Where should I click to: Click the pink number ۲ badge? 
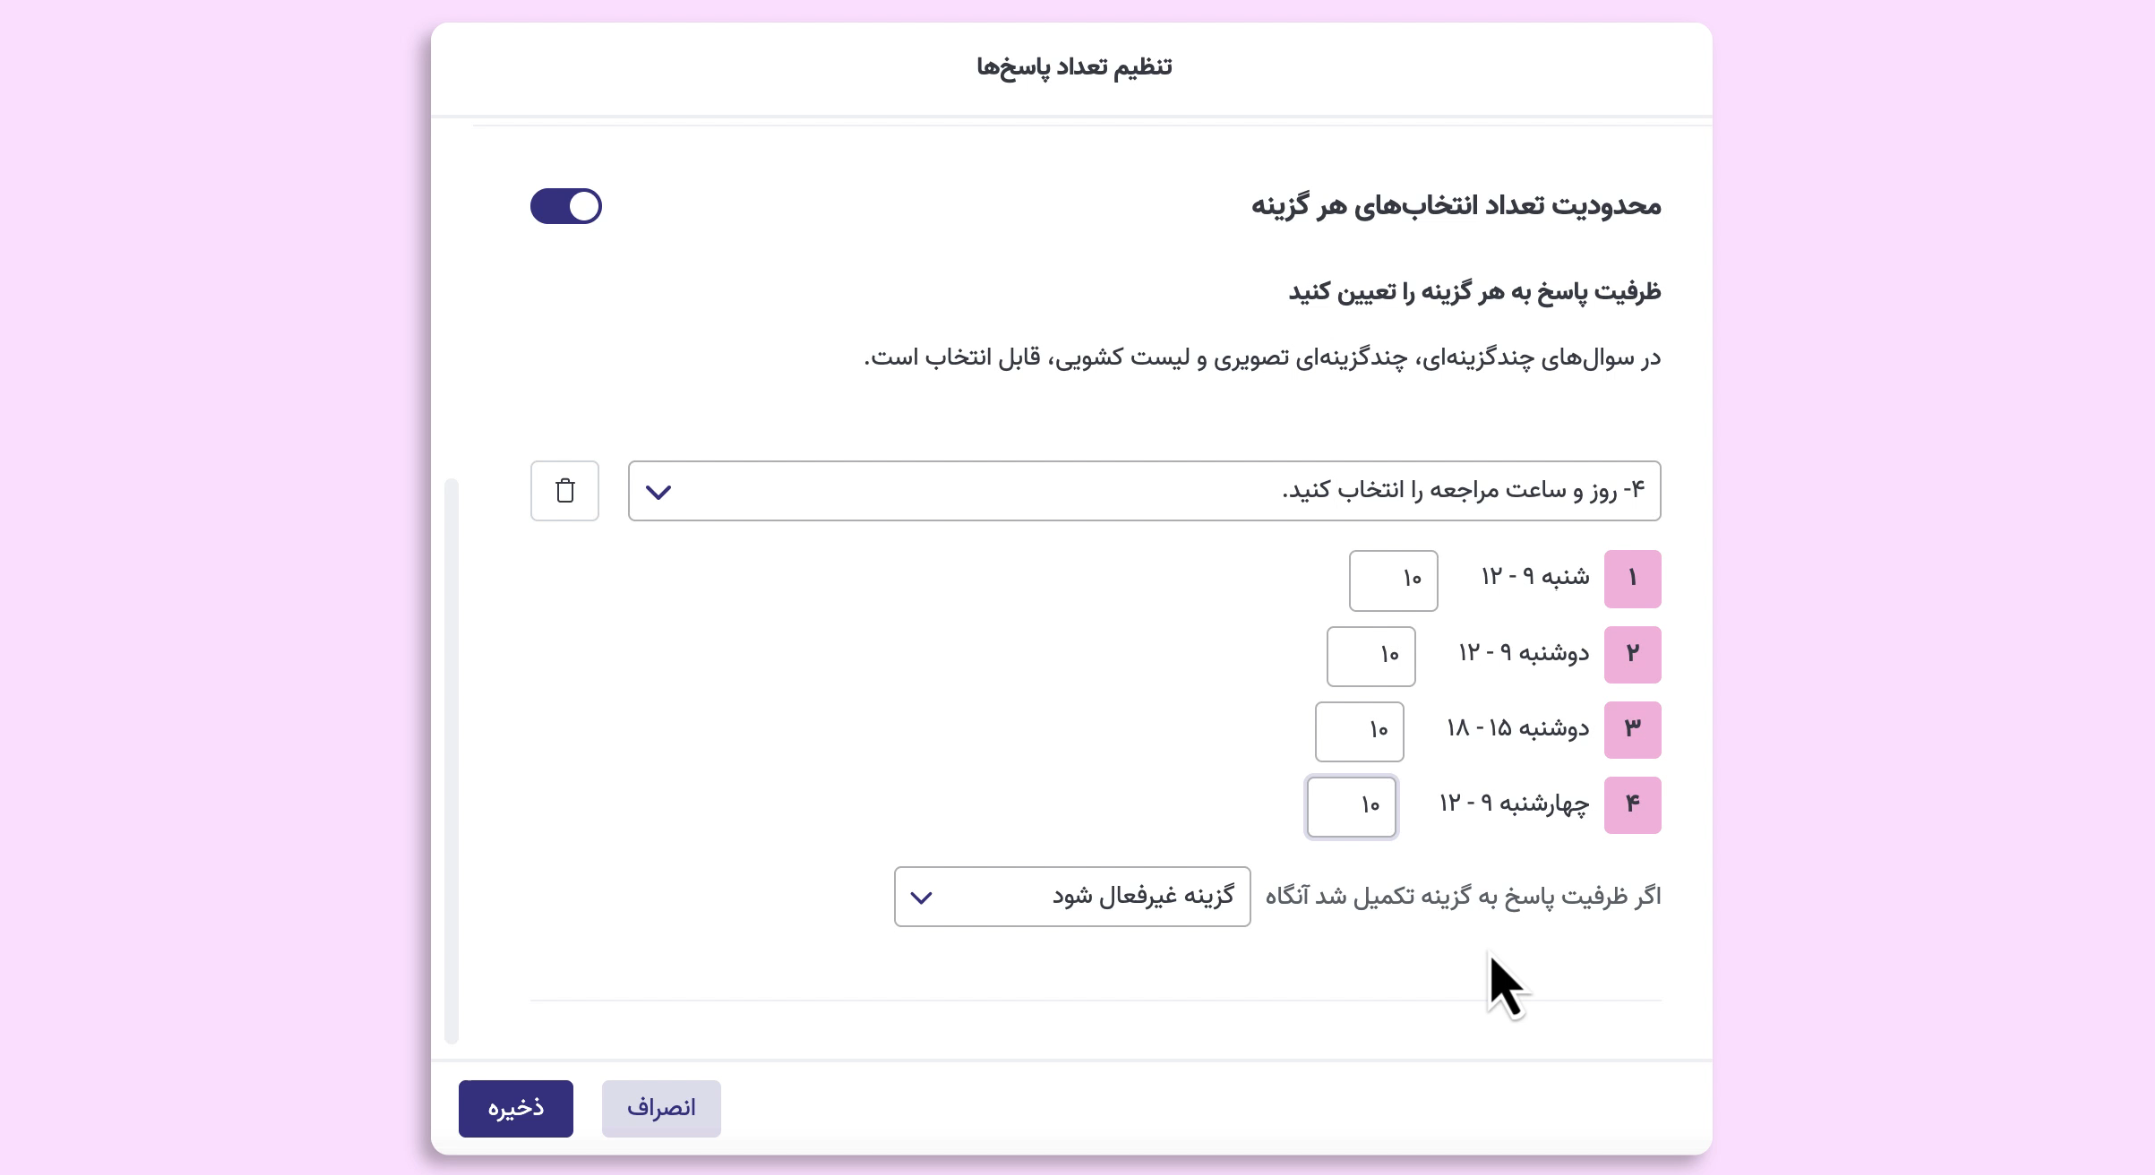point(1632,655)
